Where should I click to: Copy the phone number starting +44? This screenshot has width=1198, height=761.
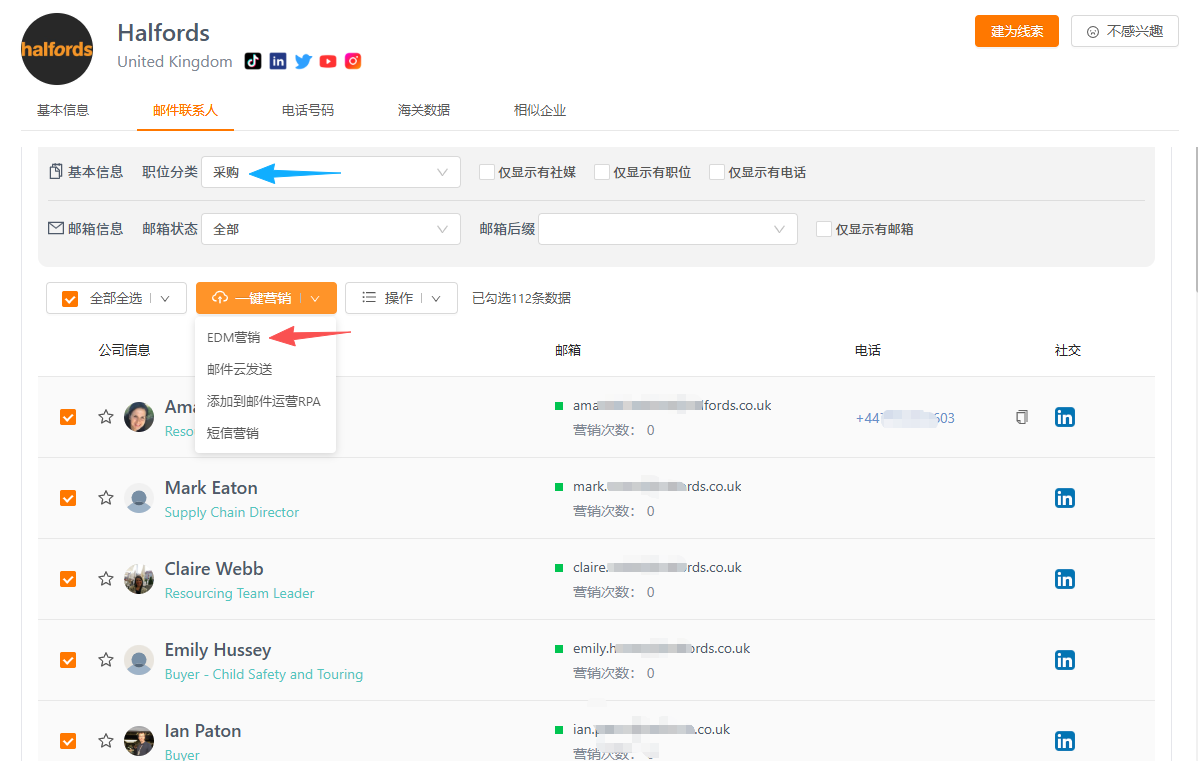1022,417
